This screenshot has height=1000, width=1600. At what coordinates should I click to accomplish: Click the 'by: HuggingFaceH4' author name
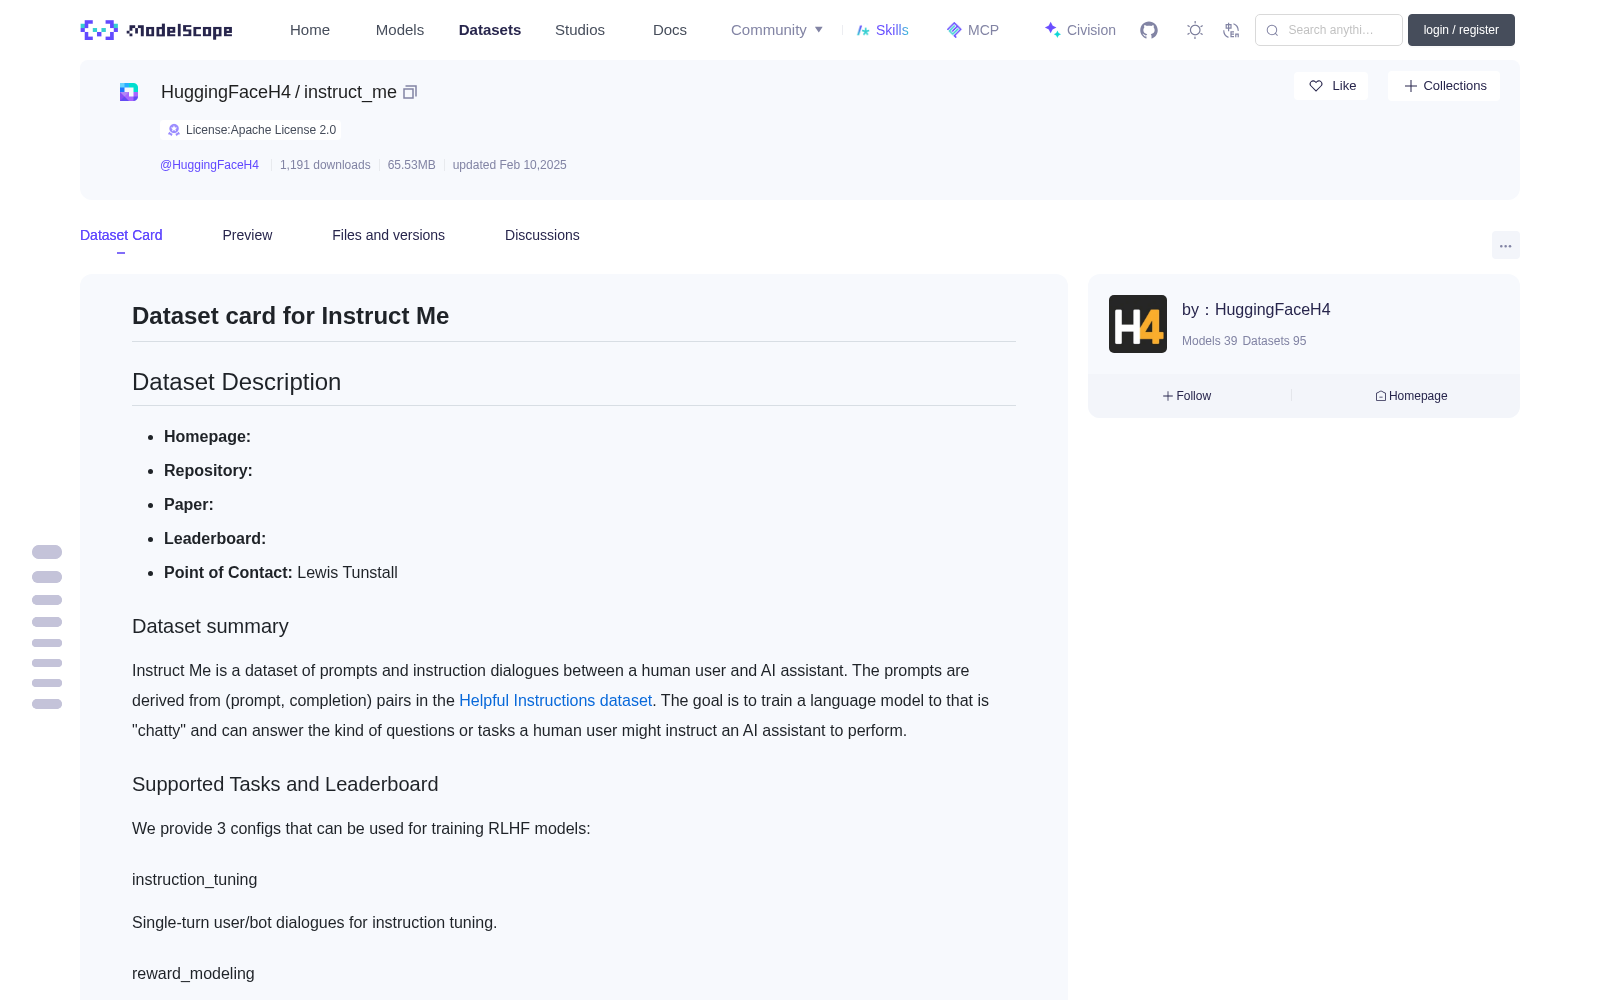(1256, 310)
